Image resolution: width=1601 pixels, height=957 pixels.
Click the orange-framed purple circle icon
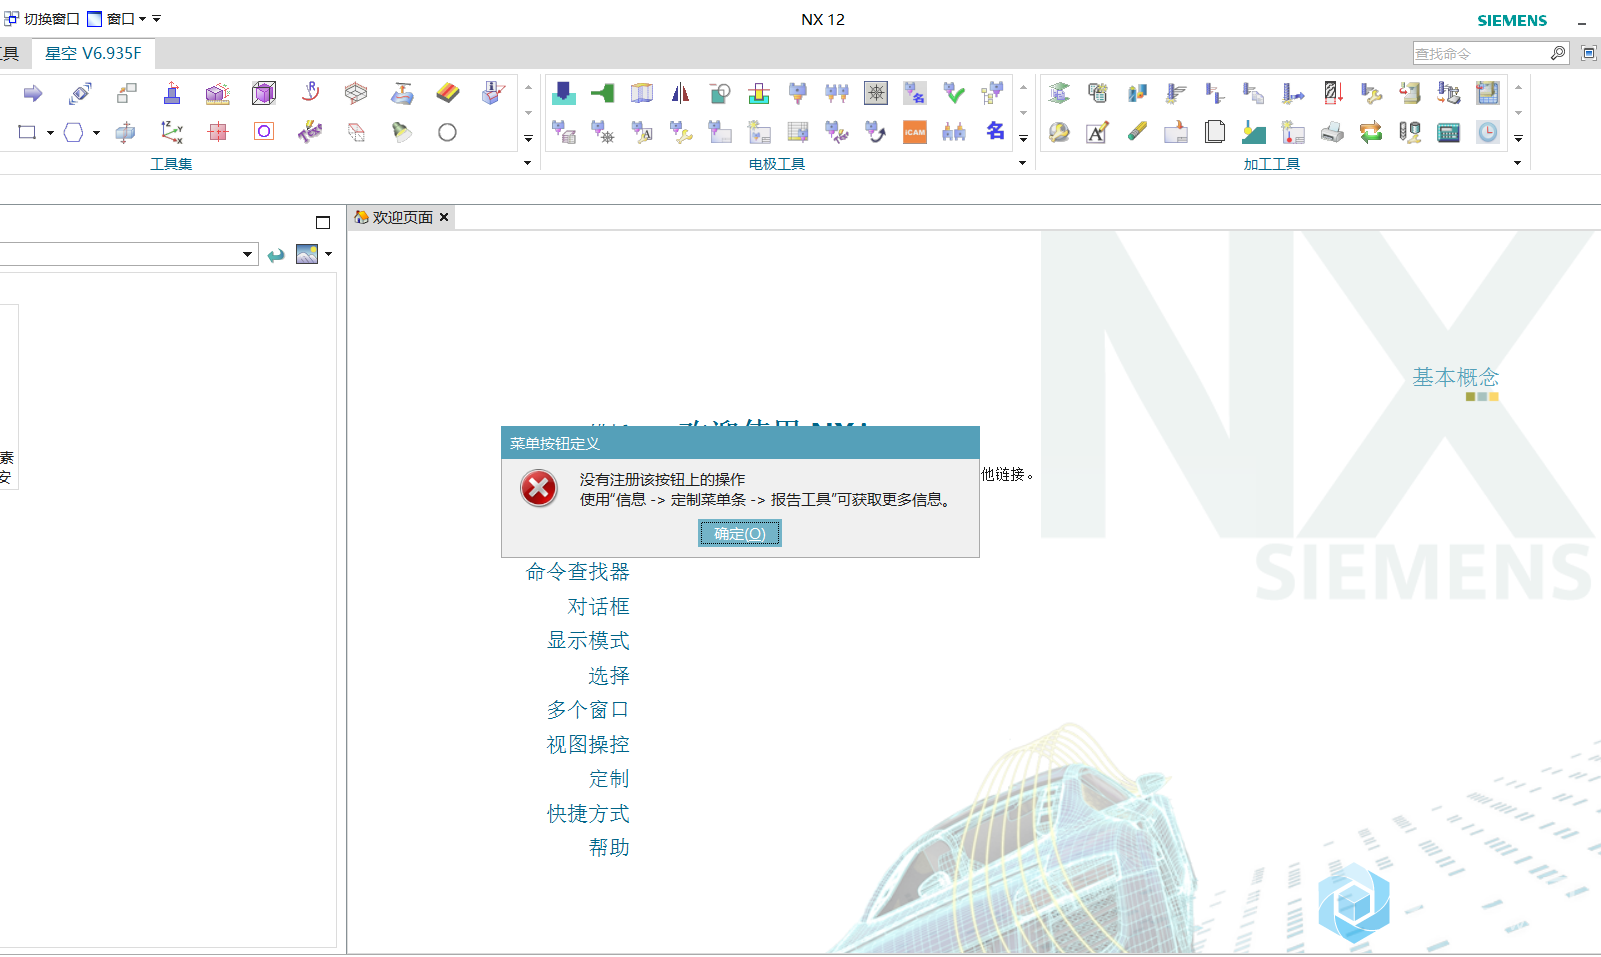pos(264,132)
